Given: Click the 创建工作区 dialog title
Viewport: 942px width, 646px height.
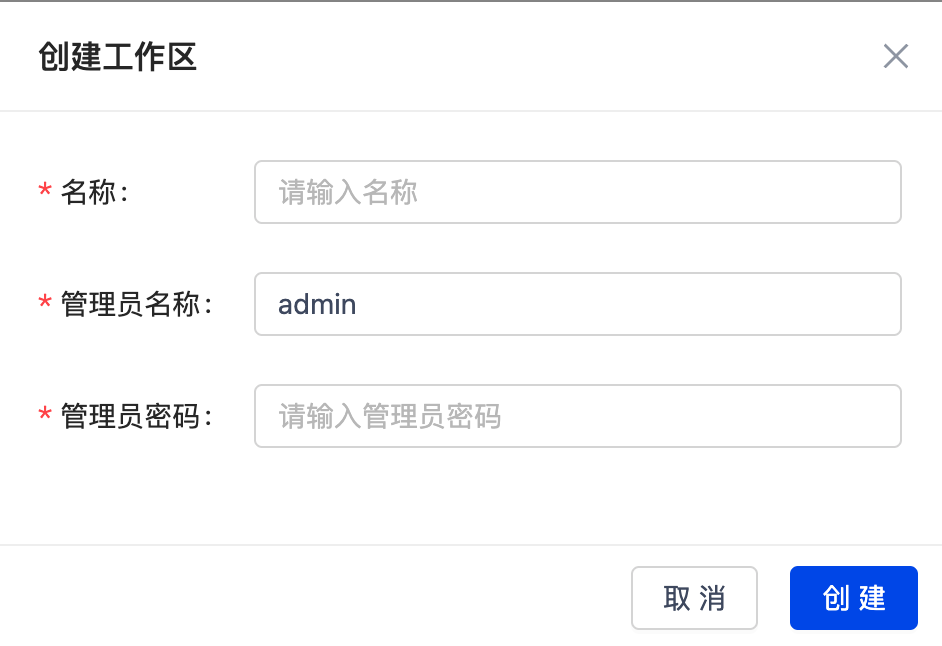Looking at the screenshot, I should 117,57.
